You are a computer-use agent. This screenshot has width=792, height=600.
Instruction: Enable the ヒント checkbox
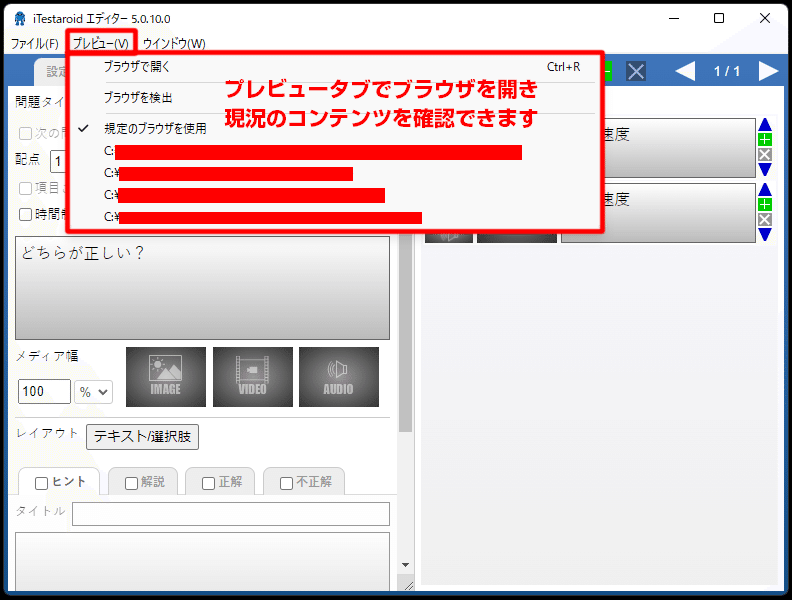41,483
